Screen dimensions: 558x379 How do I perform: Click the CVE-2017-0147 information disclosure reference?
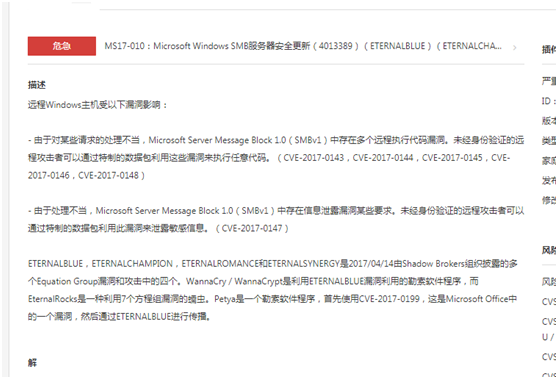(x=252, y=228)
